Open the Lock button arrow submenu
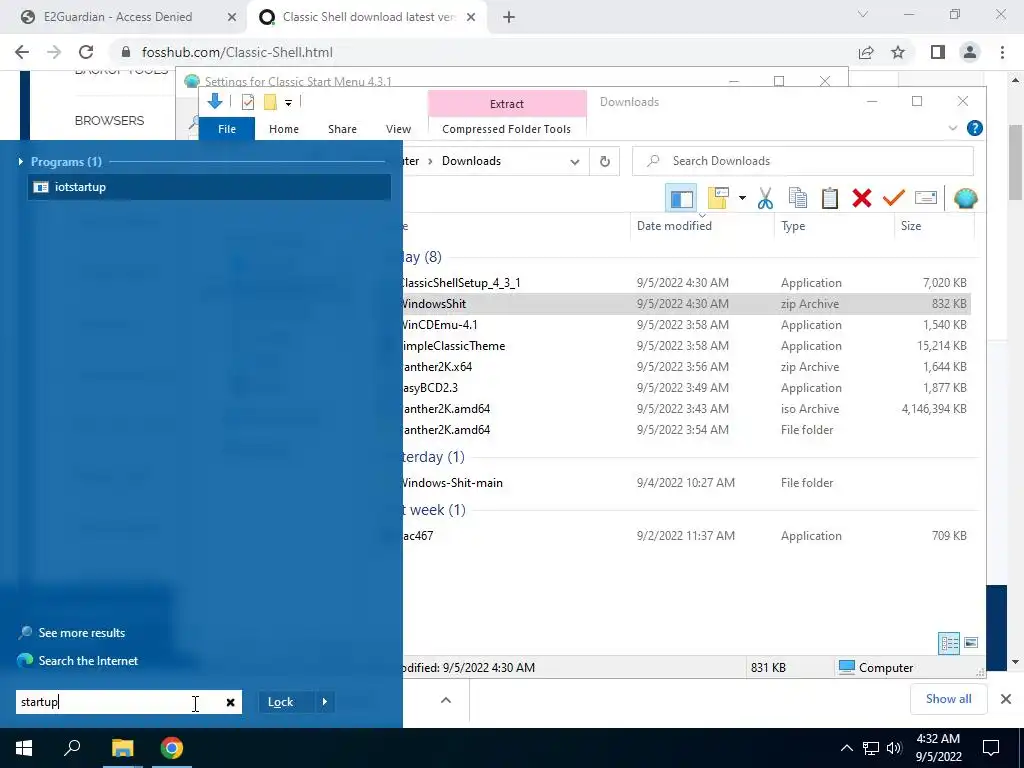The image size is (1024, 768). 325,702
